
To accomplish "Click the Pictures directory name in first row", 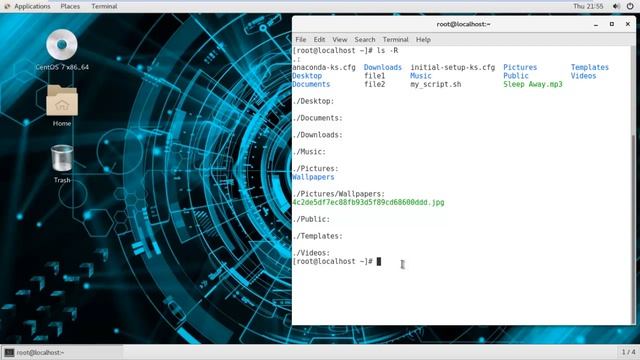I will coord(520,67).
